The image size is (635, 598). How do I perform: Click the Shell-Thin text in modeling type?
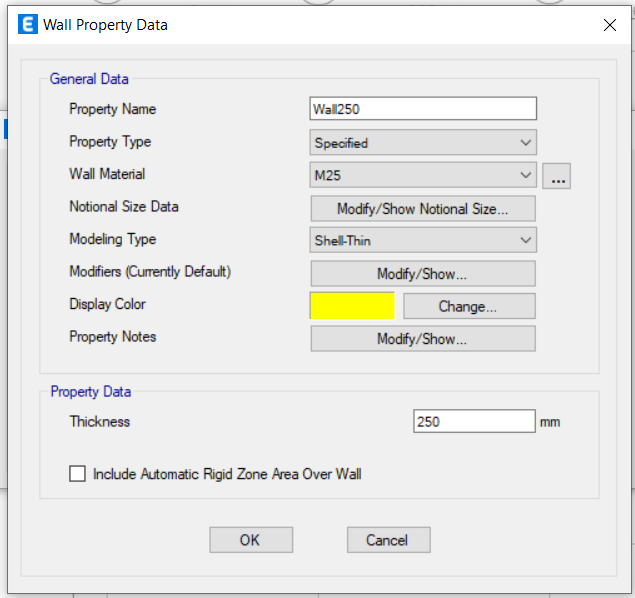point(343,240)
